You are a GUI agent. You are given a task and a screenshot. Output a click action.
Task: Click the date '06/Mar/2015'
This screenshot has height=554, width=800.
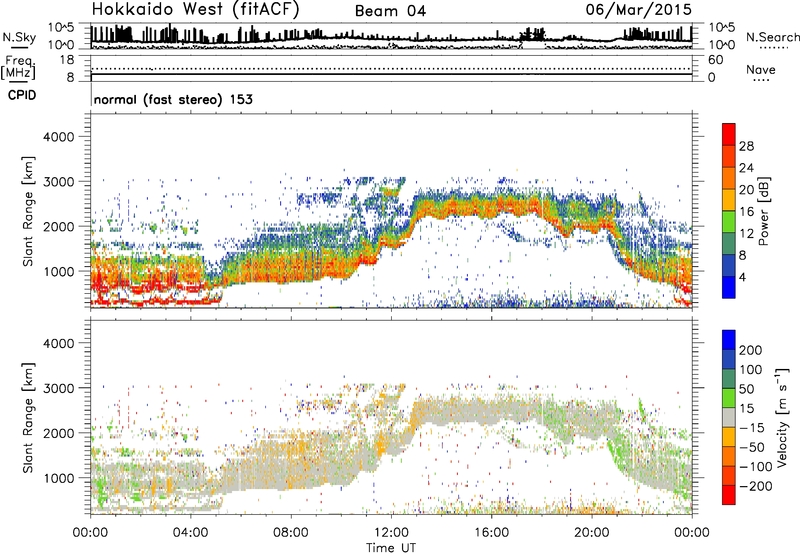point(638,9)
